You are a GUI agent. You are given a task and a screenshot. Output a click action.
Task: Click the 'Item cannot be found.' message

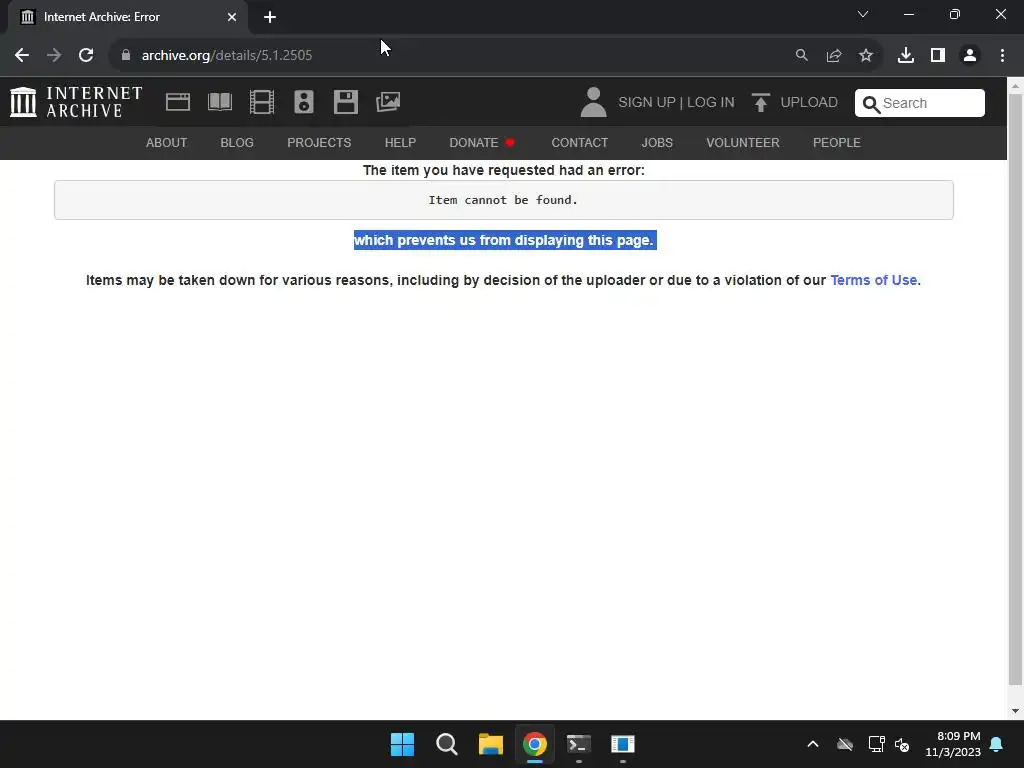(x=503, y=200)
